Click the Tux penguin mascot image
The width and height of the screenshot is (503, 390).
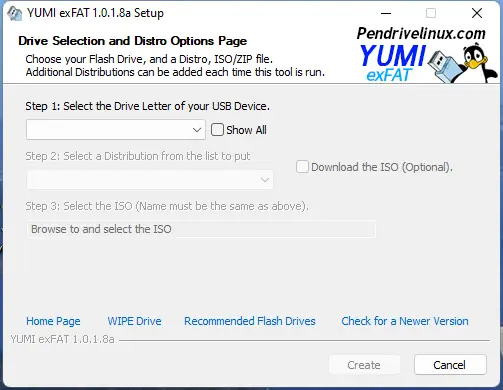point(478,62)
